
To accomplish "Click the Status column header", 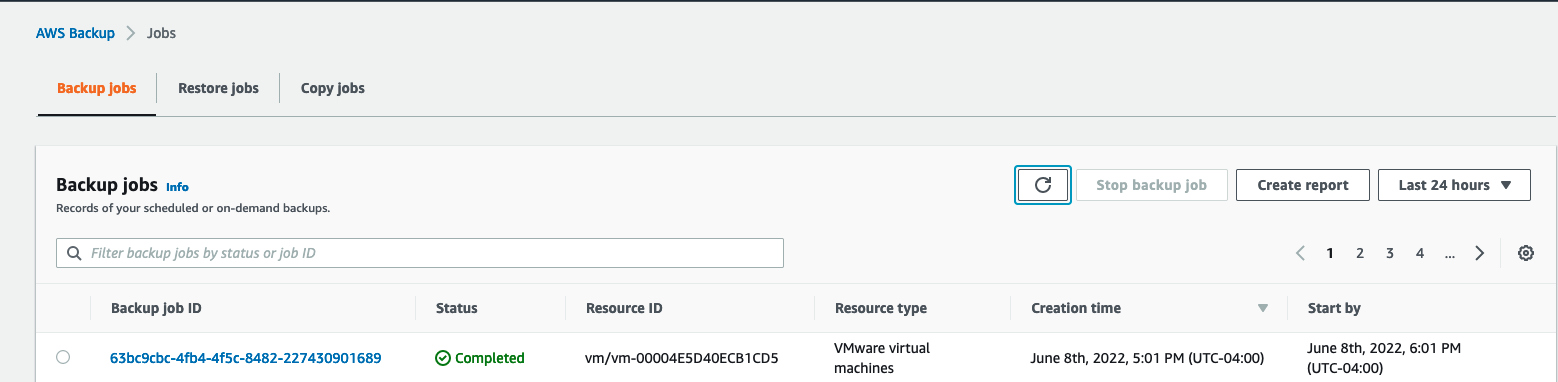I will click(x=457, y=308).
